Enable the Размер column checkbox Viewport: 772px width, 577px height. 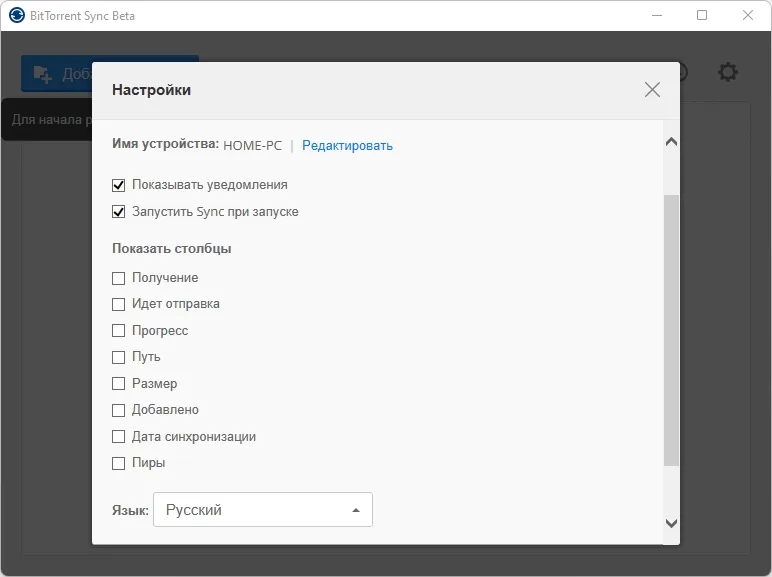click(x=118, y=384)
